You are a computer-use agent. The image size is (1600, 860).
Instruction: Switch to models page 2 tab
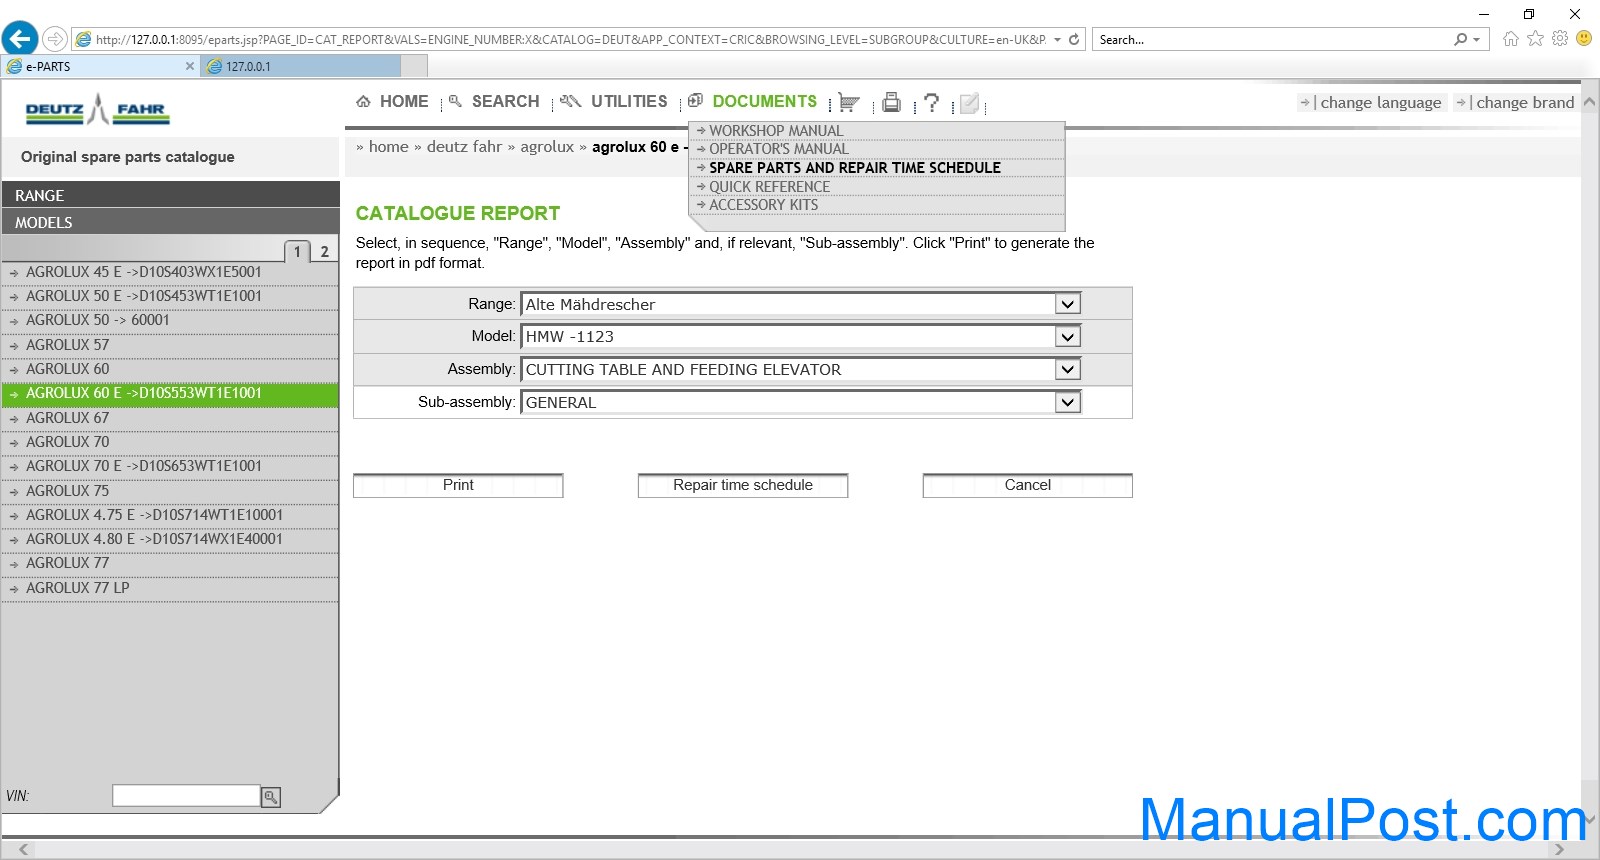pos(324,252)
